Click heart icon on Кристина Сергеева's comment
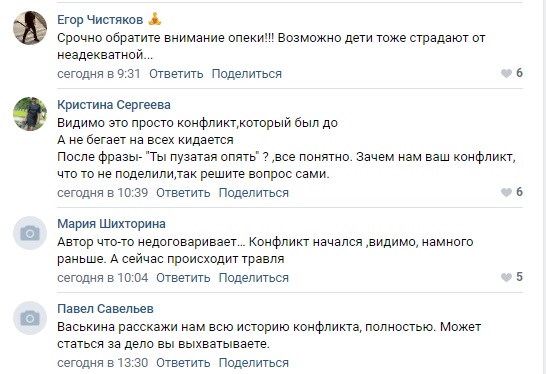This screenshot has height=374, width=546. tap(506, 192)
